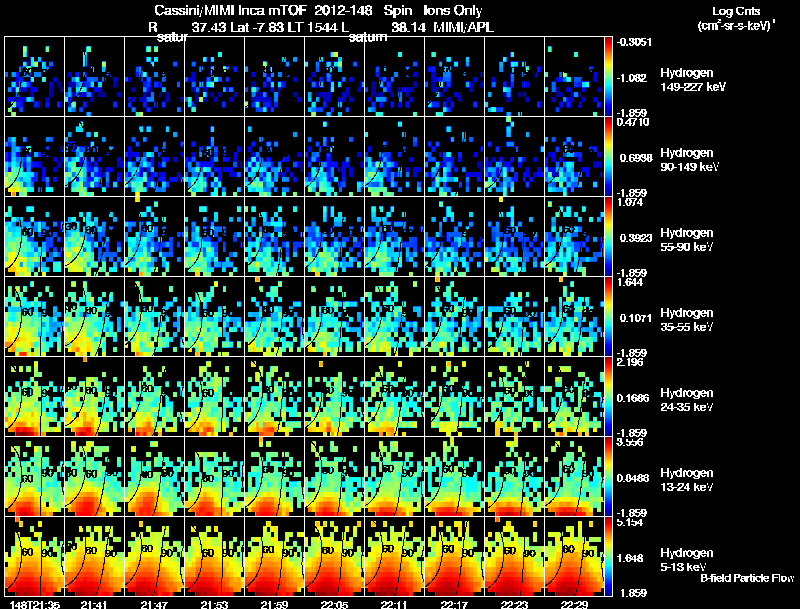Click the title "Cassini/MIMI Inca mTOF 2012-148"
Screen dimensions: 800x609
coord(263,11)
